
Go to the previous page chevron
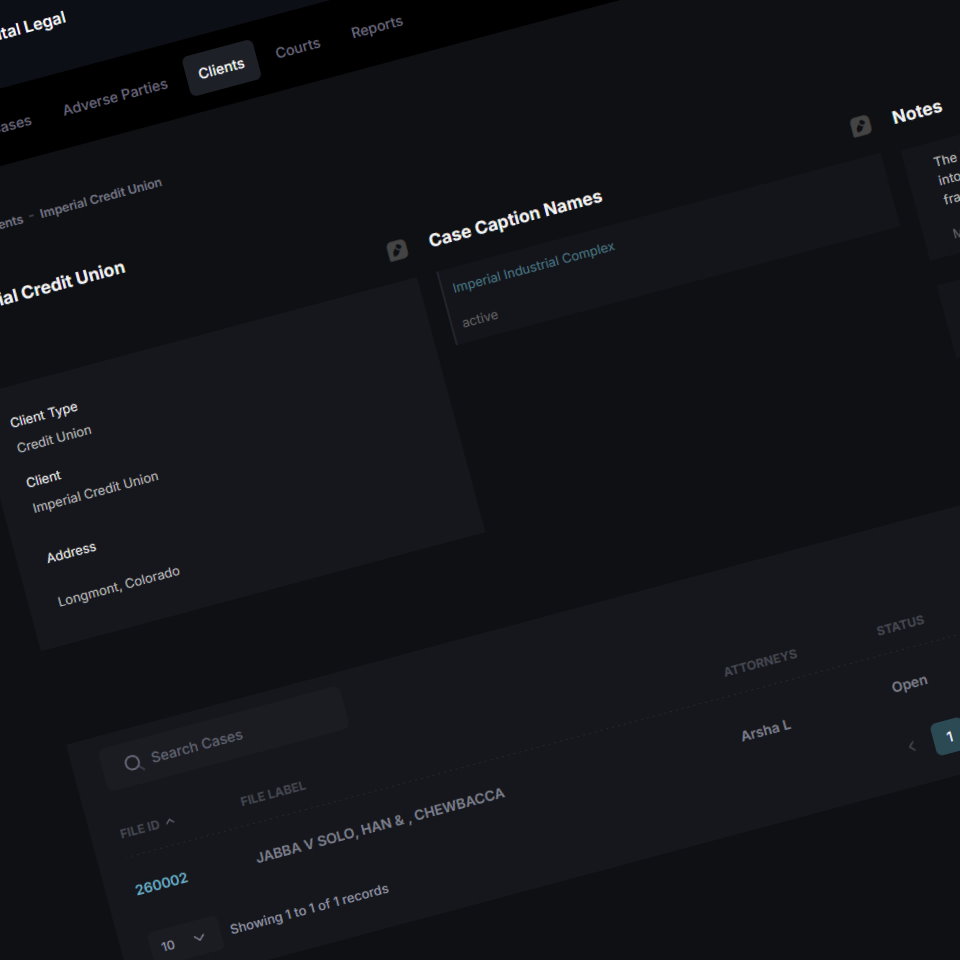tap(912, 746)
